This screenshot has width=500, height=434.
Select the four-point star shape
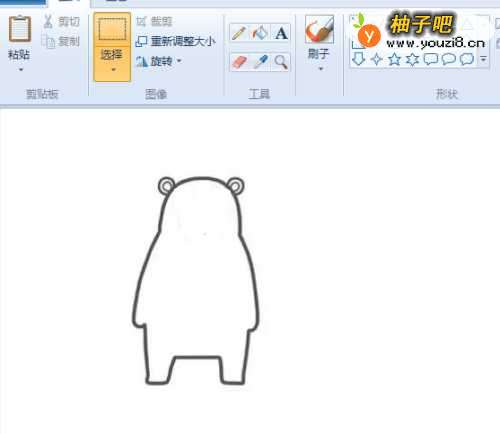coord(377,59)
